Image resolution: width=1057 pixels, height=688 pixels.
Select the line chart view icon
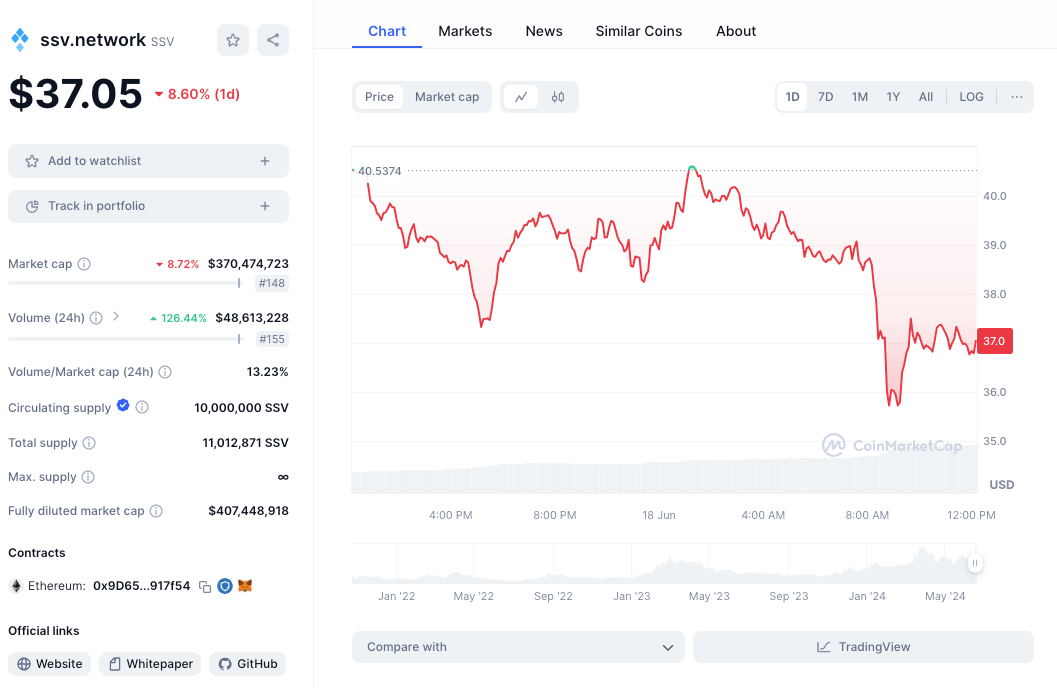click(521, 97)
